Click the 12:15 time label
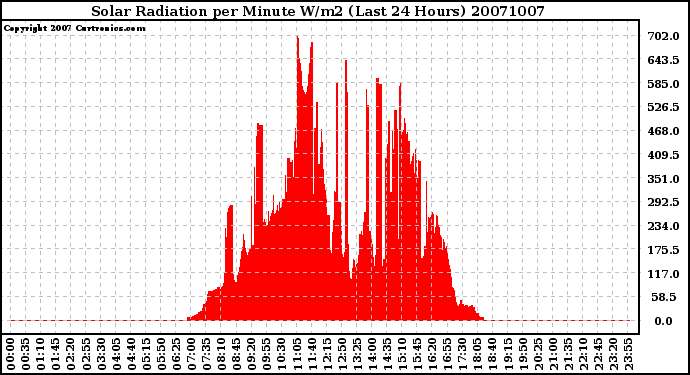The height and width of the screenshot is (375, 690). 327,355
